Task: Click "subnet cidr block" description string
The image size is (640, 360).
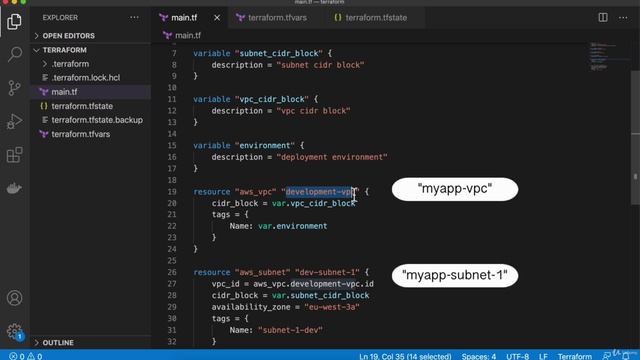Action: click(320, 65)
